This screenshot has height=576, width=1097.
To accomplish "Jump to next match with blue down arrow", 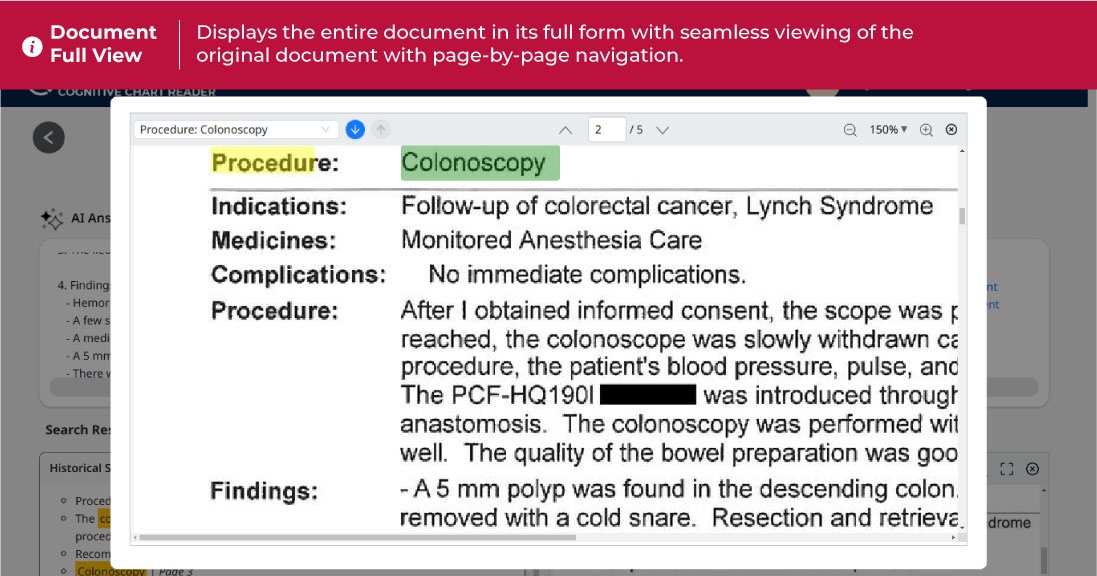I will point(355,130).
